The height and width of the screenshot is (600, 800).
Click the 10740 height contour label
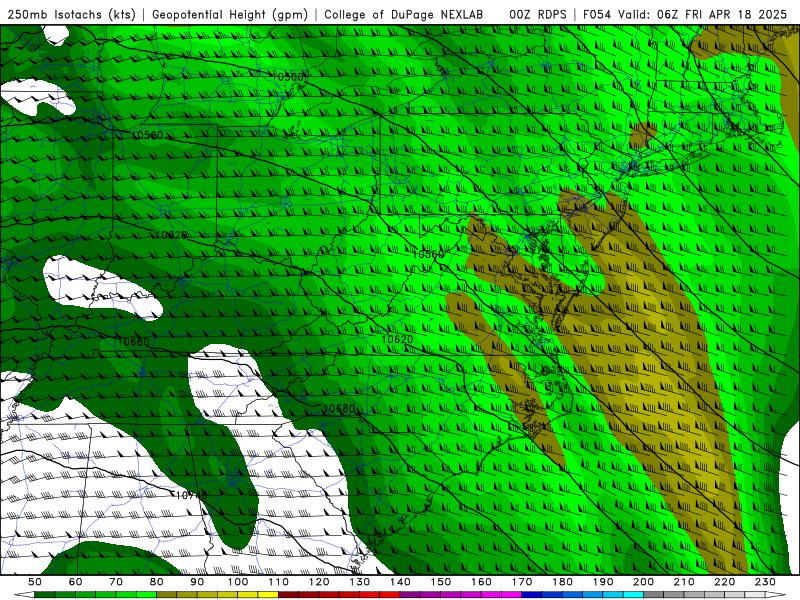point(191,495)
